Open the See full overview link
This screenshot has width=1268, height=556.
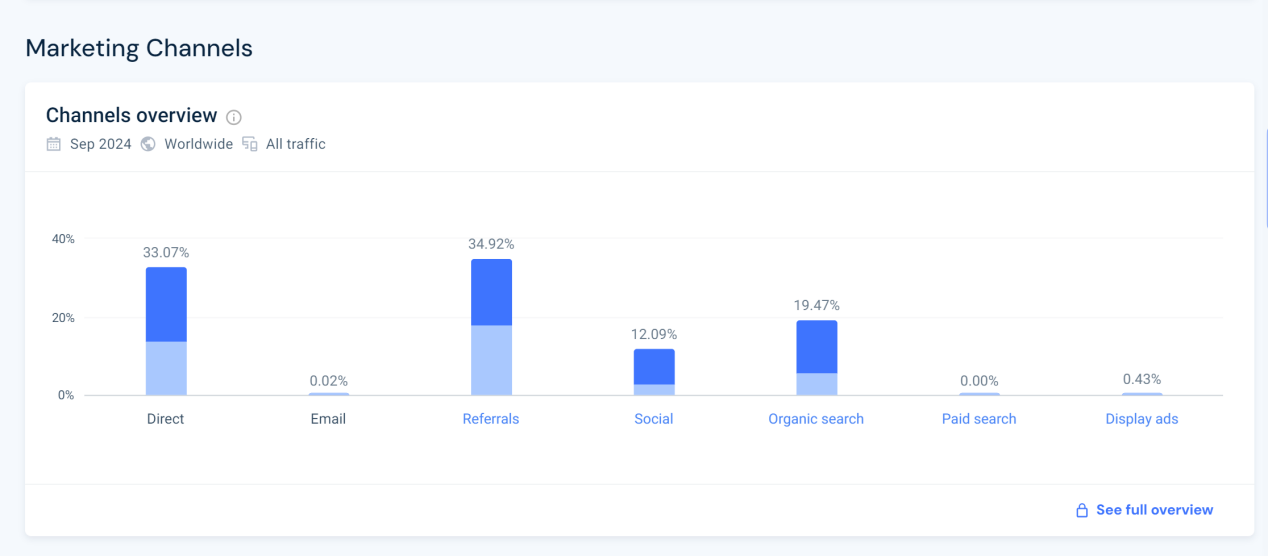(x=1154, y=510)
